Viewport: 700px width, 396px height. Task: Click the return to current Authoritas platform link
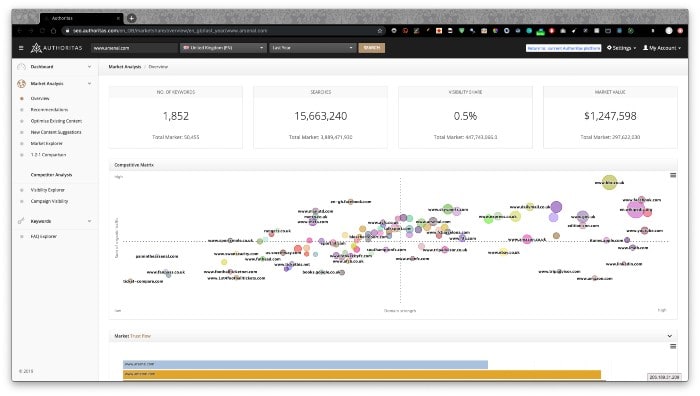tap(563, 48)
